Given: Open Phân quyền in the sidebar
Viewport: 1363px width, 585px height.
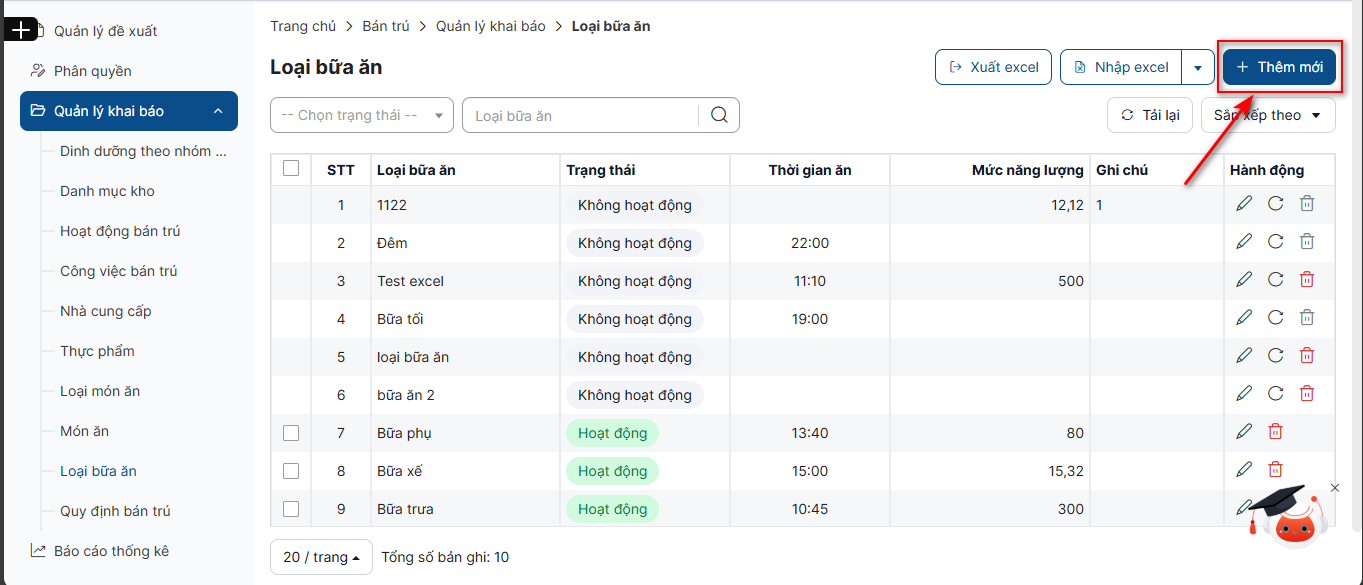Looking at the screenshot, I should pyautogui.click(x=92, y=71).
